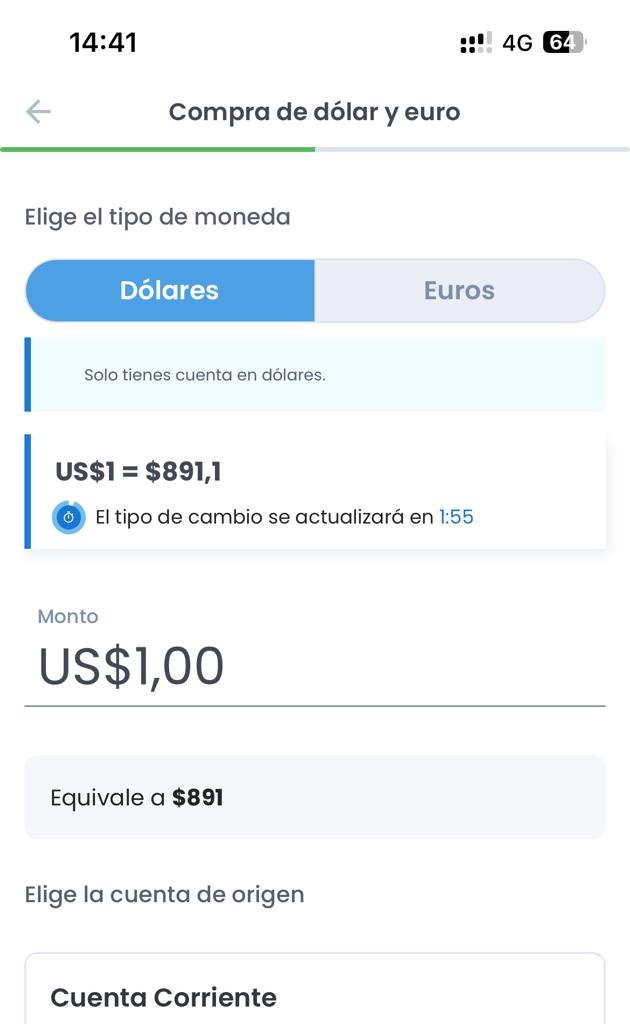Viewport: 630px width, 1024px height.
Task: Click the small Monto field label
Action: (x=68, y=616)
